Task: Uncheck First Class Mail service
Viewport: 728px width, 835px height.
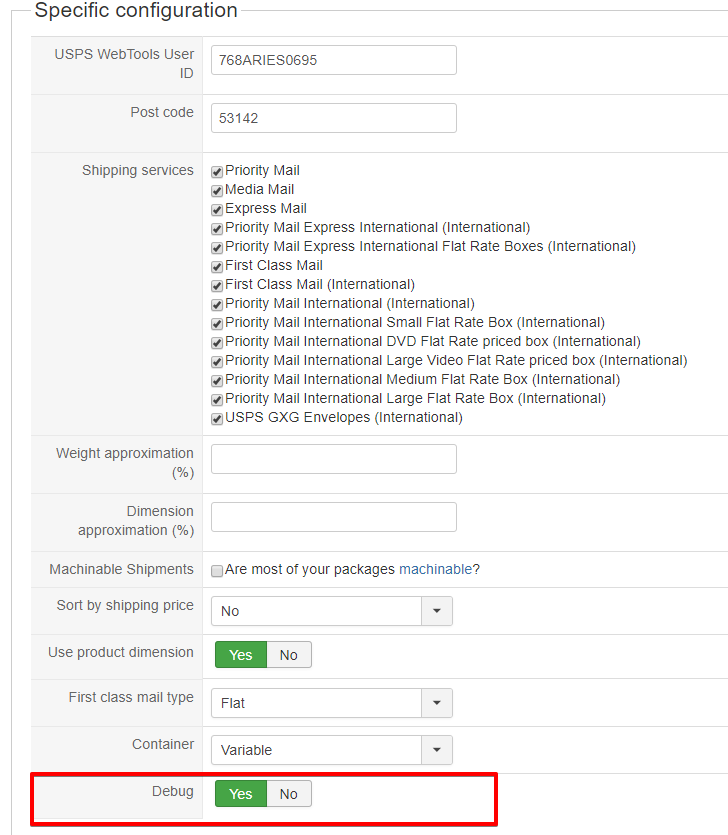Action: [217, 267]
